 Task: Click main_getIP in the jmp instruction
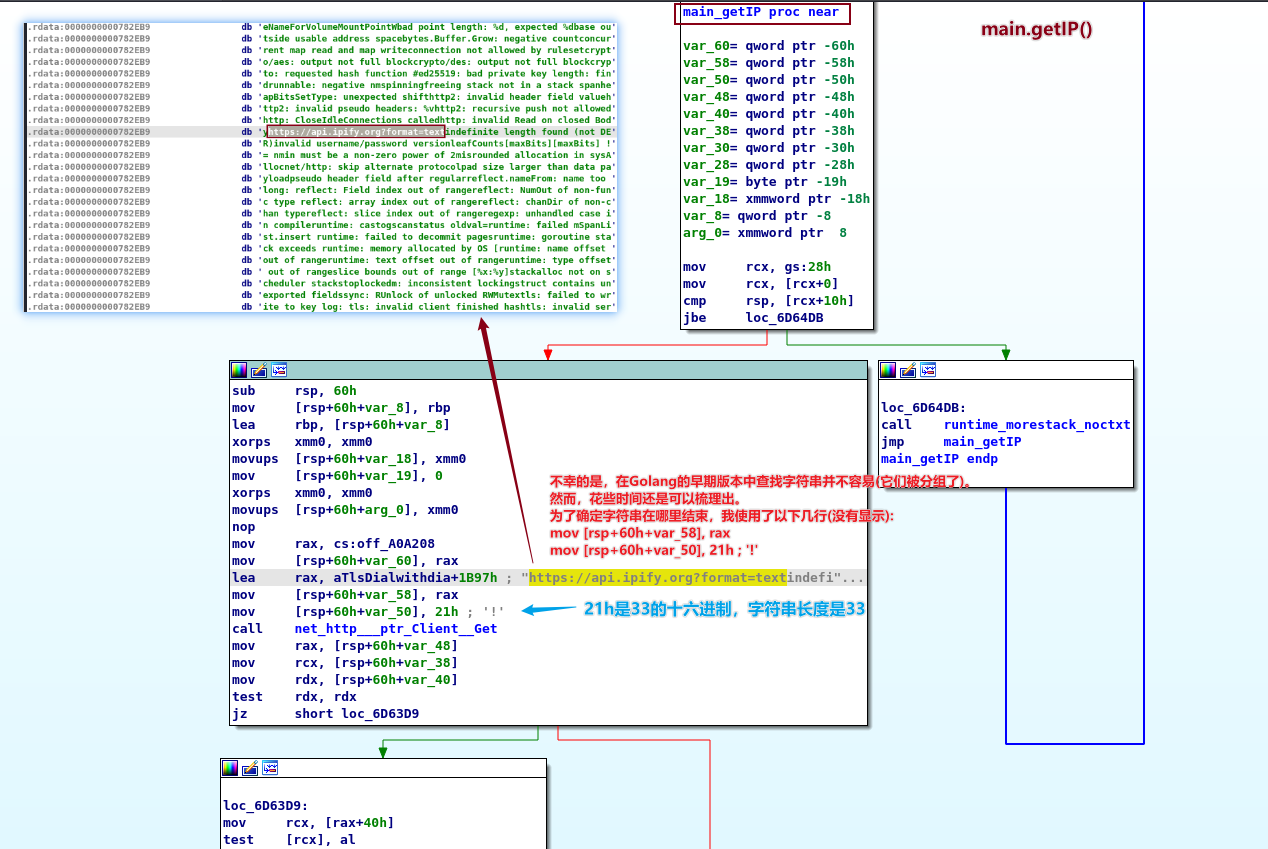tap(982, 442)
